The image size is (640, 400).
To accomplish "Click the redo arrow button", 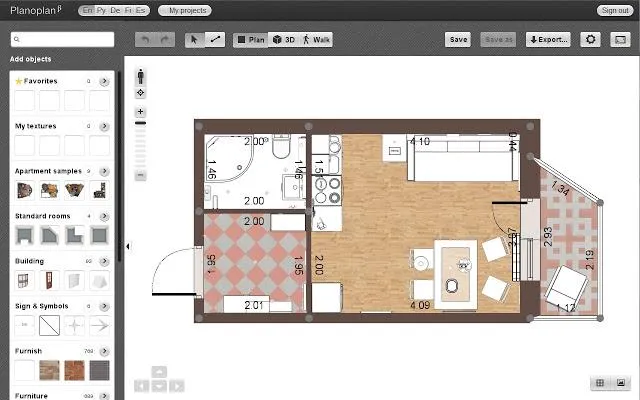I will [165, 40].
